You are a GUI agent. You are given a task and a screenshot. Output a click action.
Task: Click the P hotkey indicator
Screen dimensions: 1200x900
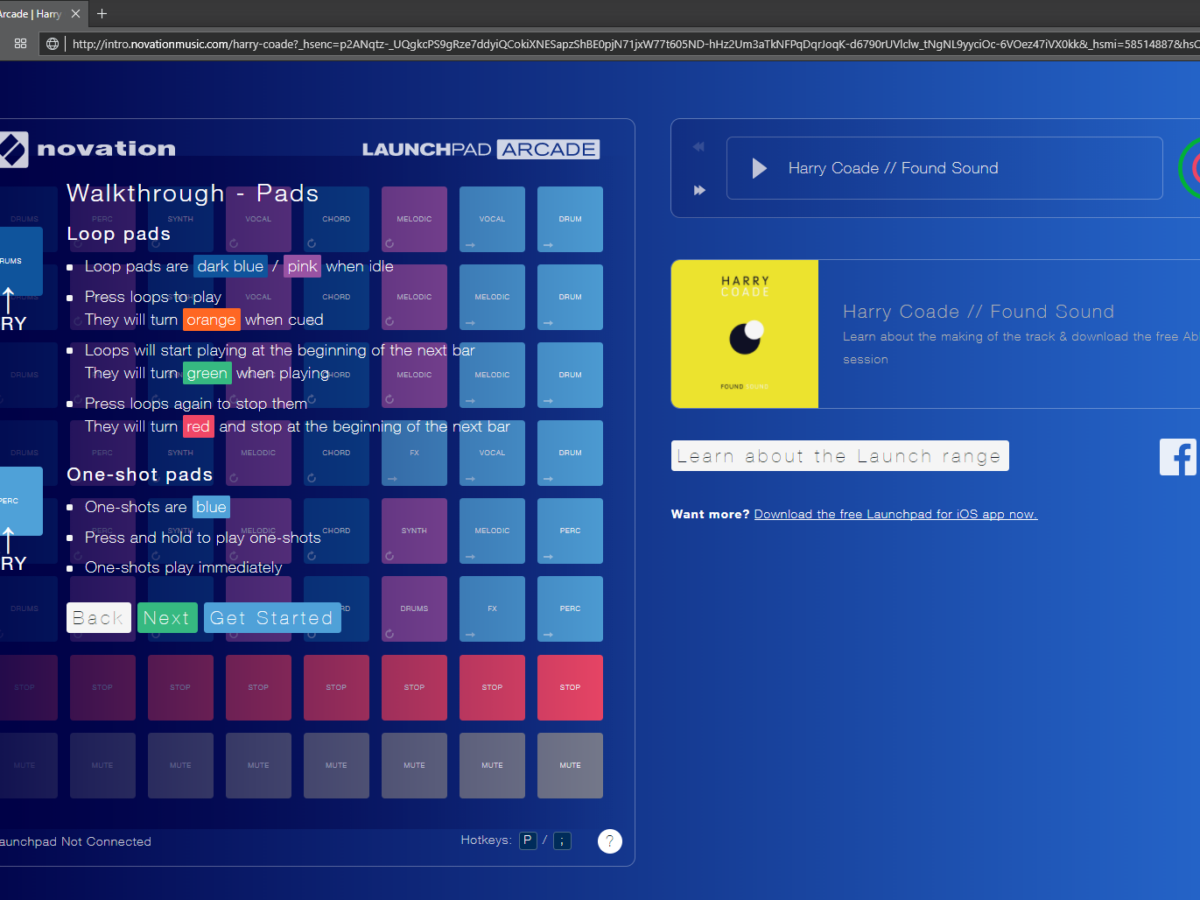coord(527,841)
